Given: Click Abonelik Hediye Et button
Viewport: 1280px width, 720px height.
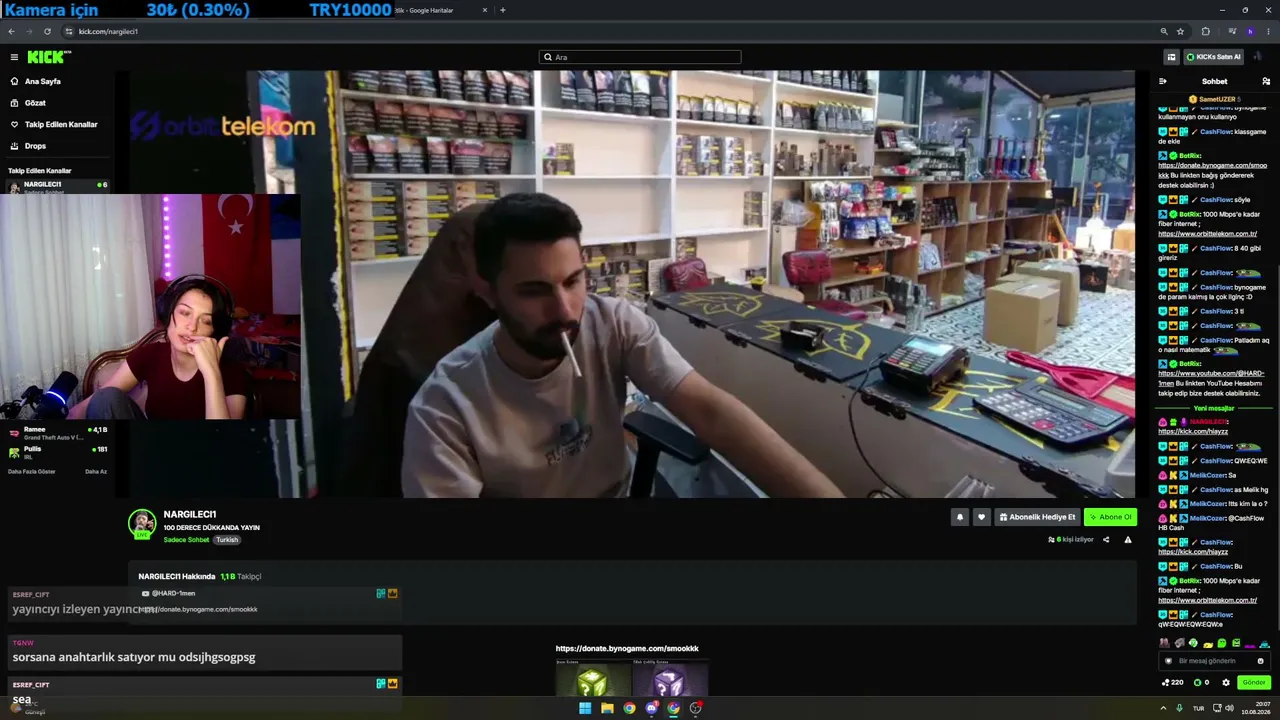Looking at the screenshot, I should click(x=1037, y=517).
